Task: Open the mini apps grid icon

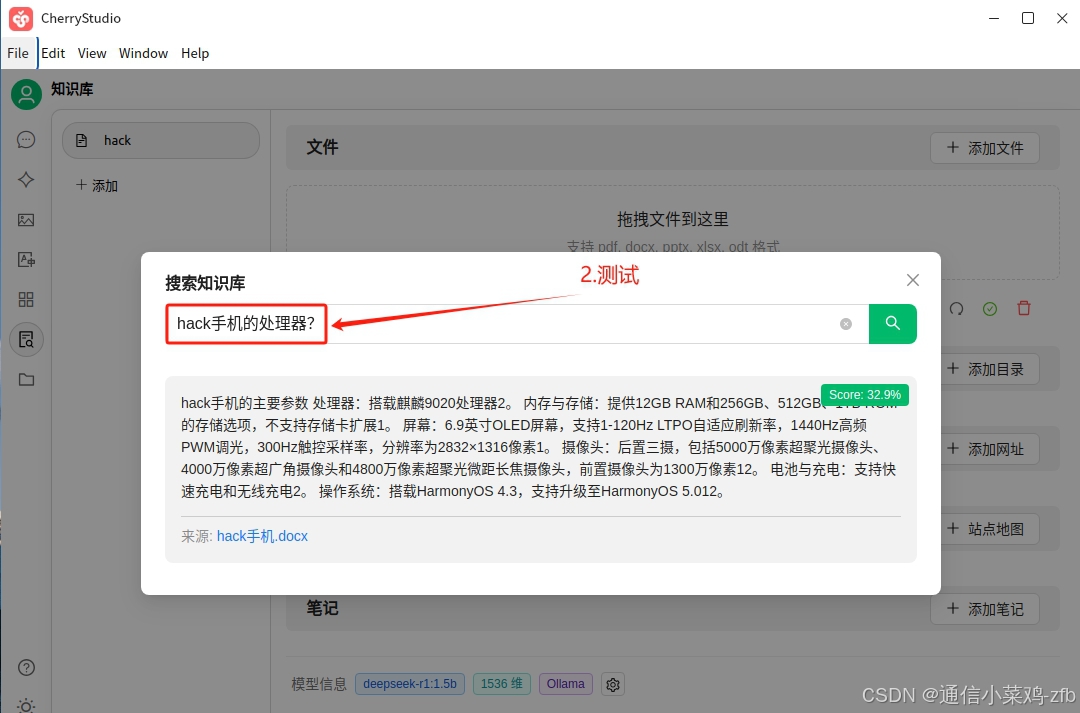Action: point(26,300)
